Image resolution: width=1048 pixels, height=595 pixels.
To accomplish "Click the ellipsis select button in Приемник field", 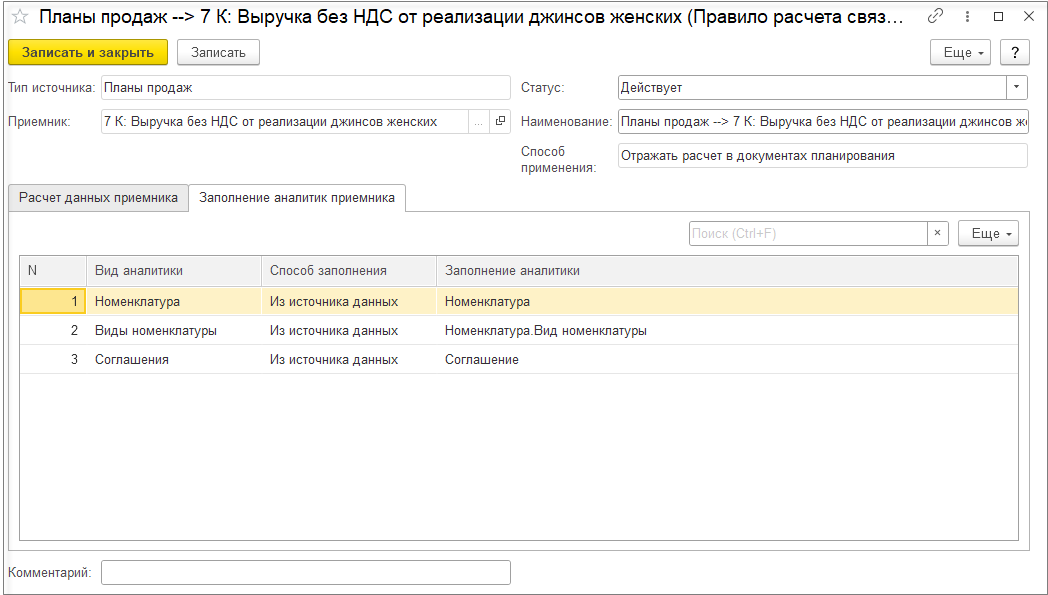I will pyautogui.click(x=479, y=122).
